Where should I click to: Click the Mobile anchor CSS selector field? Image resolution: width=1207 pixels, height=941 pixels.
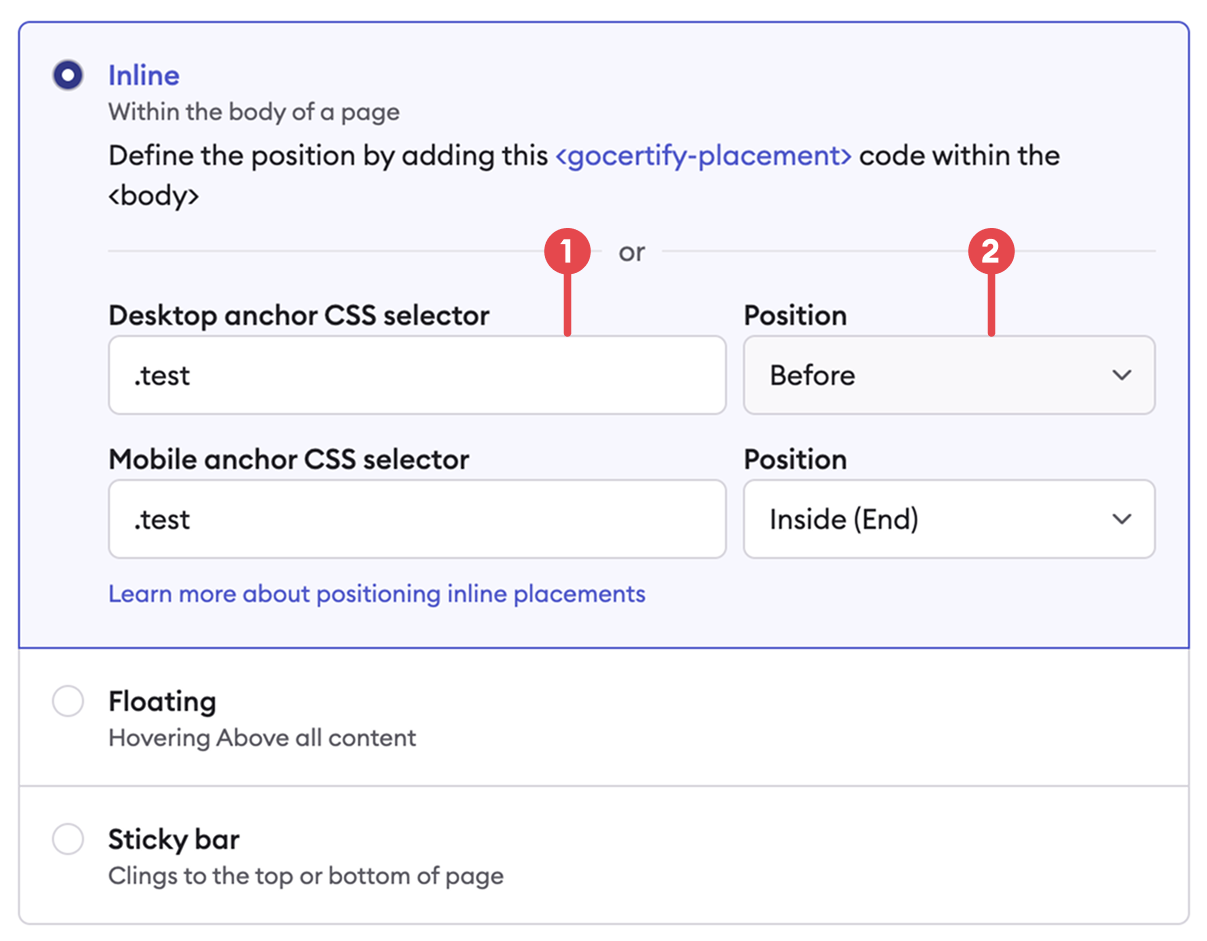[417, 519]
